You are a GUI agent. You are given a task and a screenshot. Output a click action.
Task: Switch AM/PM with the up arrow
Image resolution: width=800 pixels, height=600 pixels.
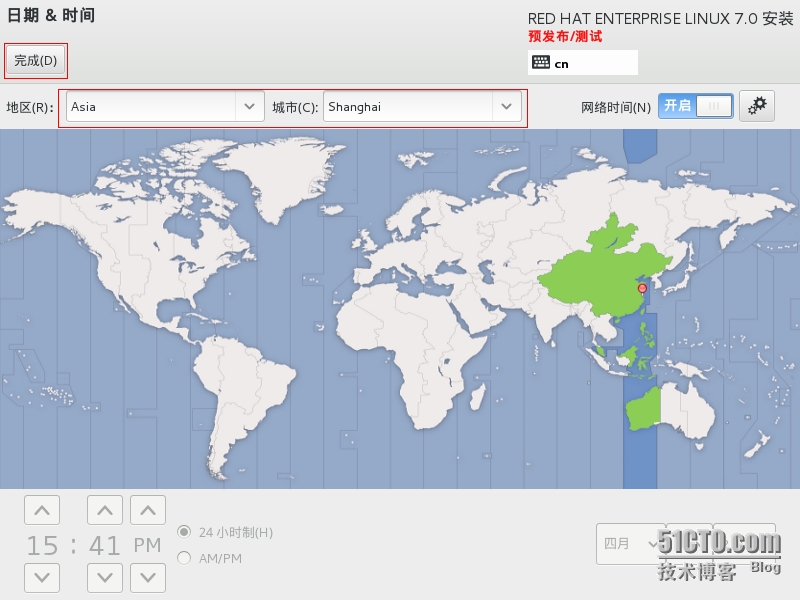[148, 510]
